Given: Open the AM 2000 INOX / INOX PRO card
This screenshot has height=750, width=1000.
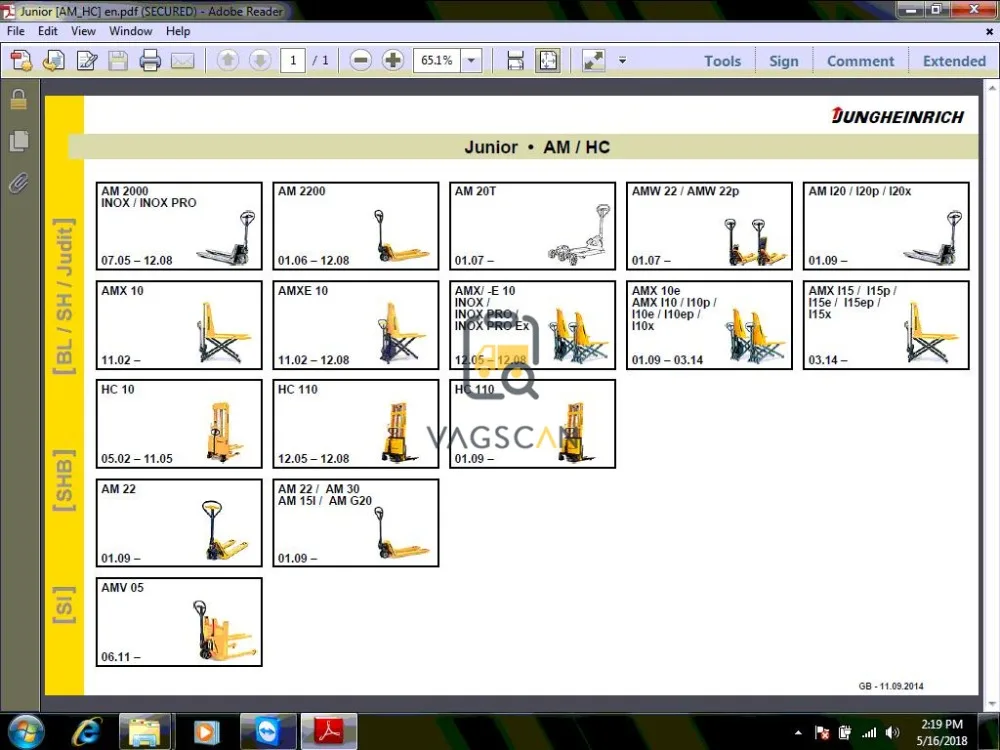Looking at the screenshot, I should coord(179,226).
